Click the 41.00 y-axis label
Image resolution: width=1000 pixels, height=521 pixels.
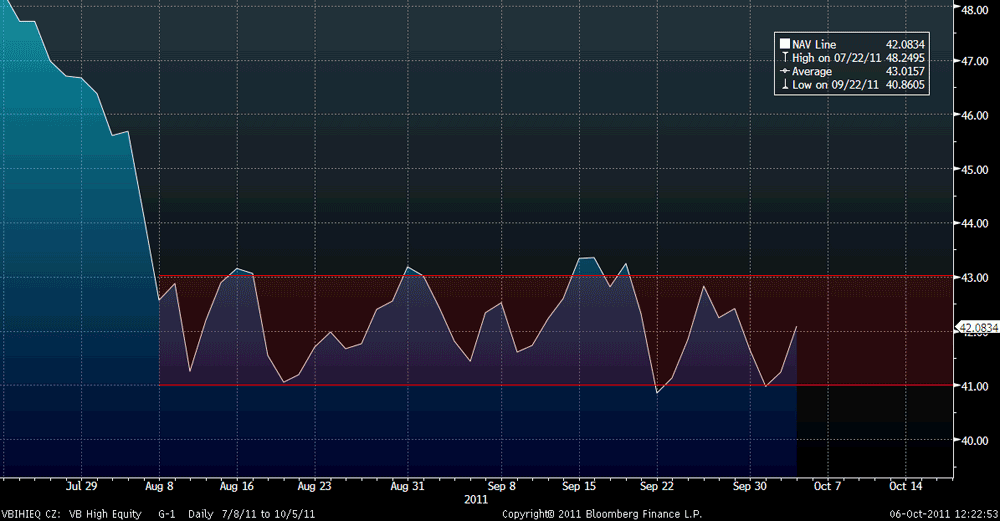click(975, 386)
